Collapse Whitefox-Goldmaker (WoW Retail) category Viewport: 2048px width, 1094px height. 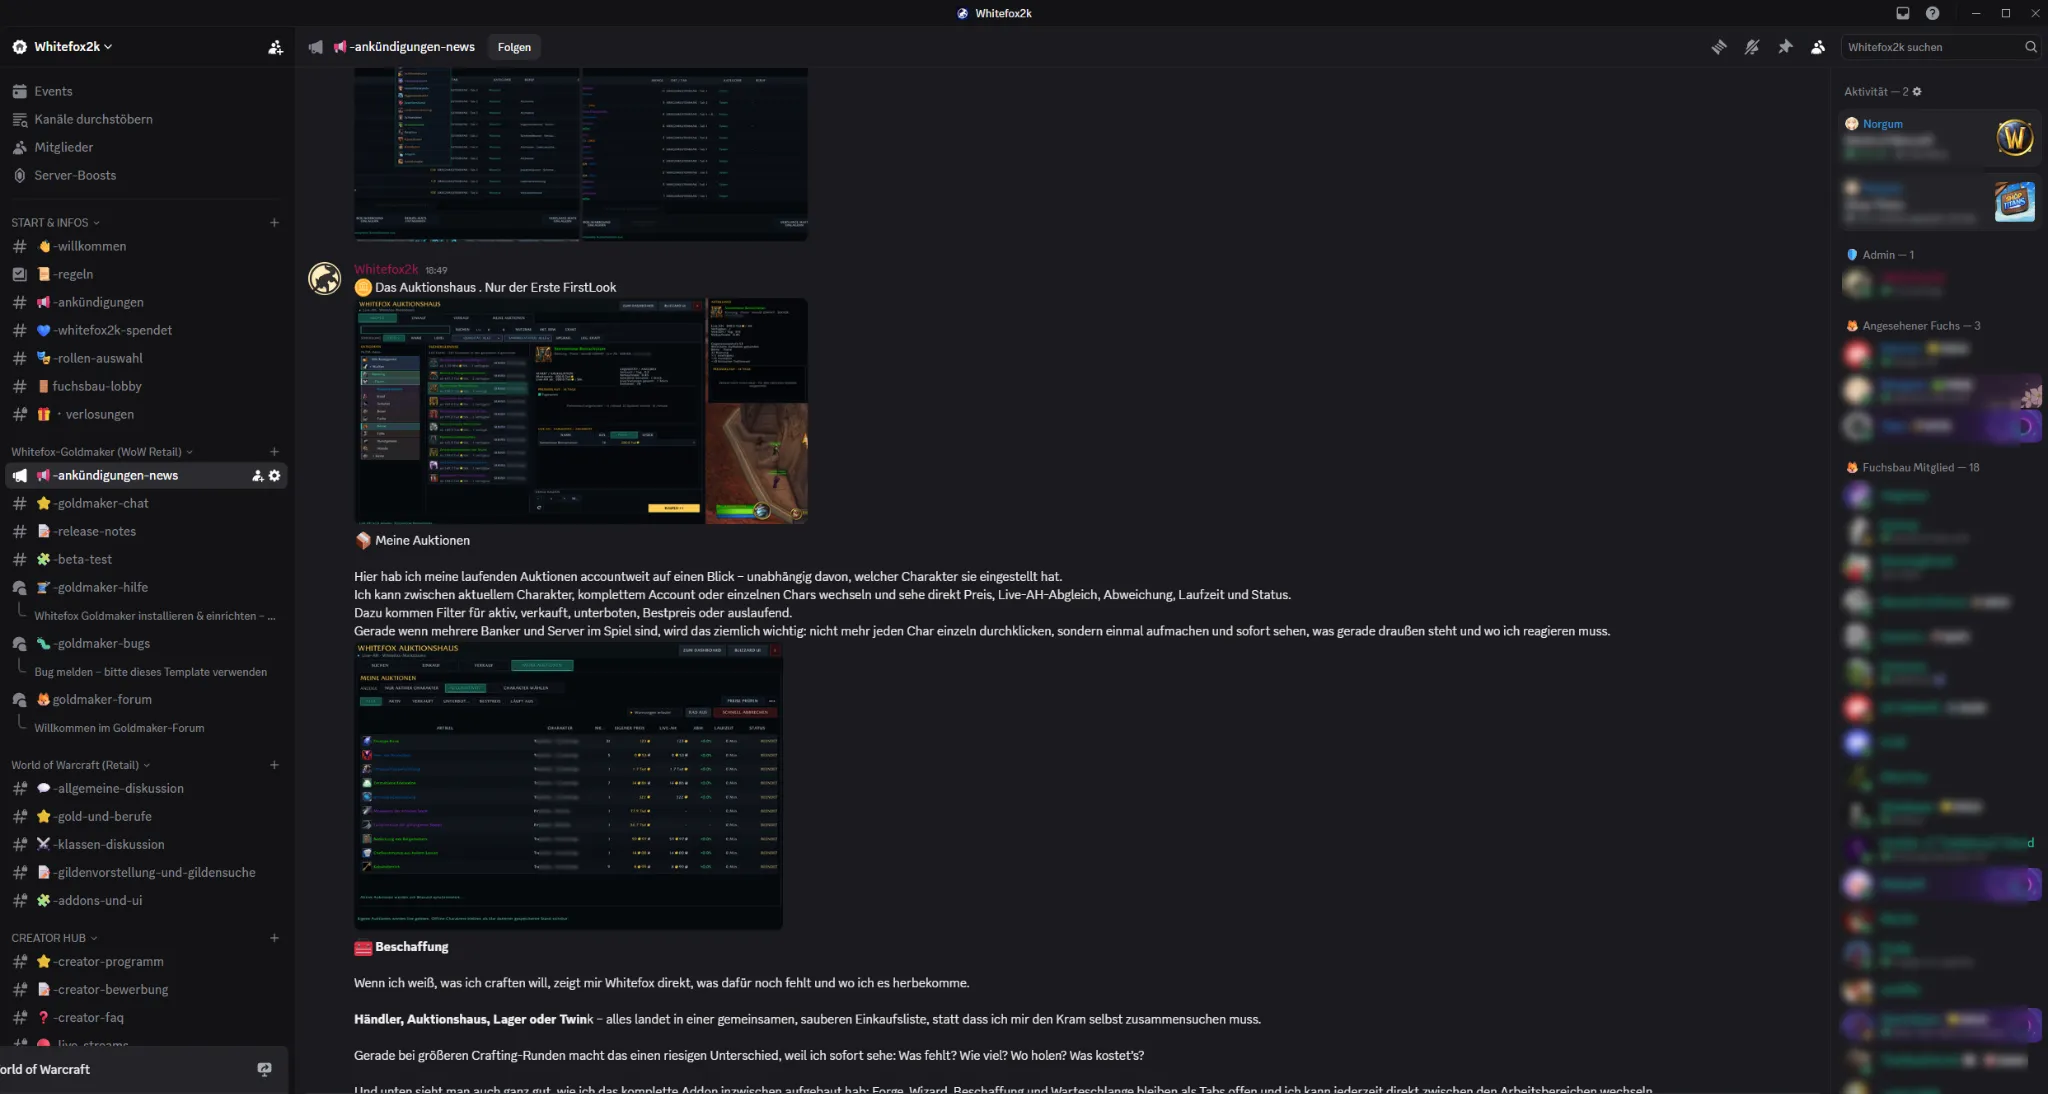[102, 452]
